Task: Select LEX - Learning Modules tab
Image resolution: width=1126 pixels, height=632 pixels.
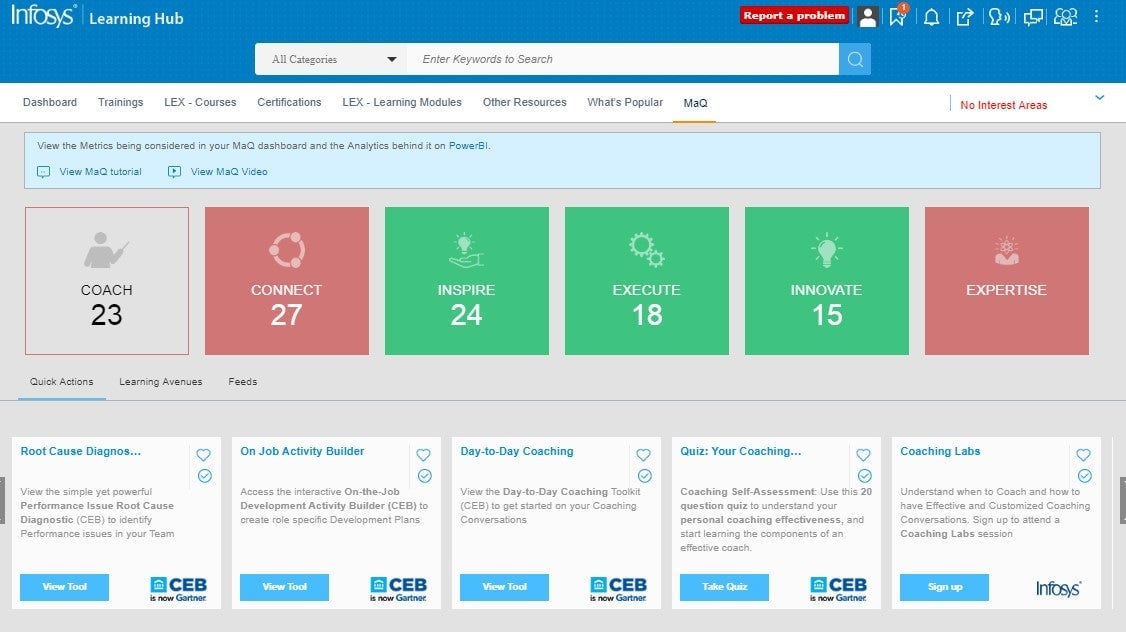Action: click(402, 103)
